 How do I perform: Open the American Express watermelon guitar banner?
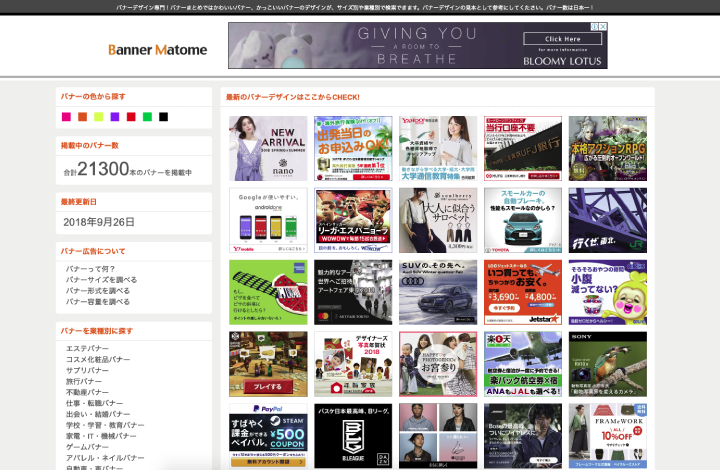268,292
